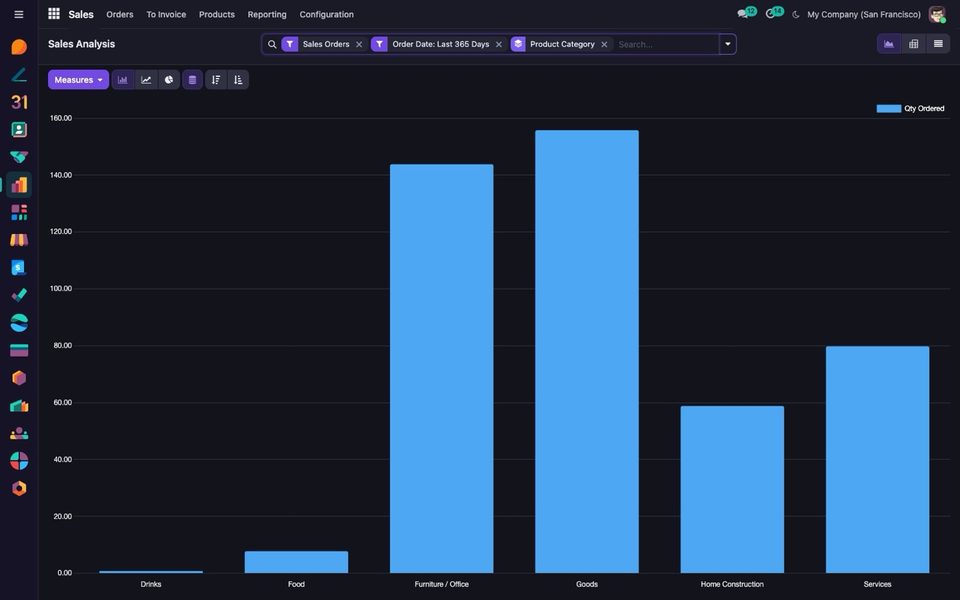
Task: Switch to the list view
Action: 938,44
